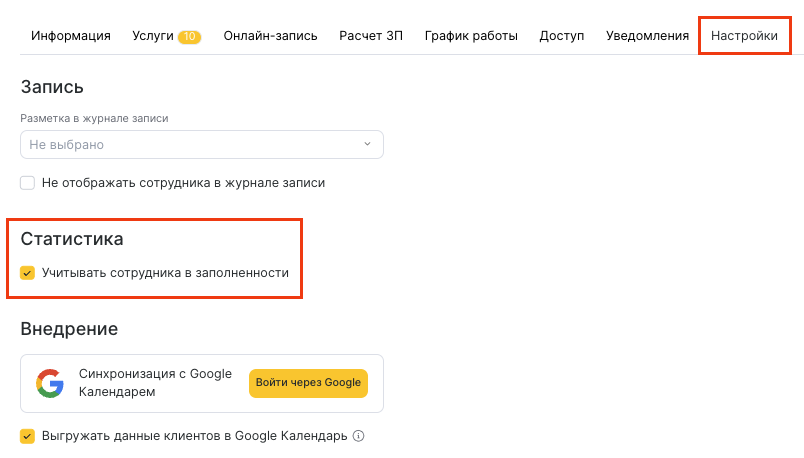Click the Внедрение section heading

pos(69,328)
